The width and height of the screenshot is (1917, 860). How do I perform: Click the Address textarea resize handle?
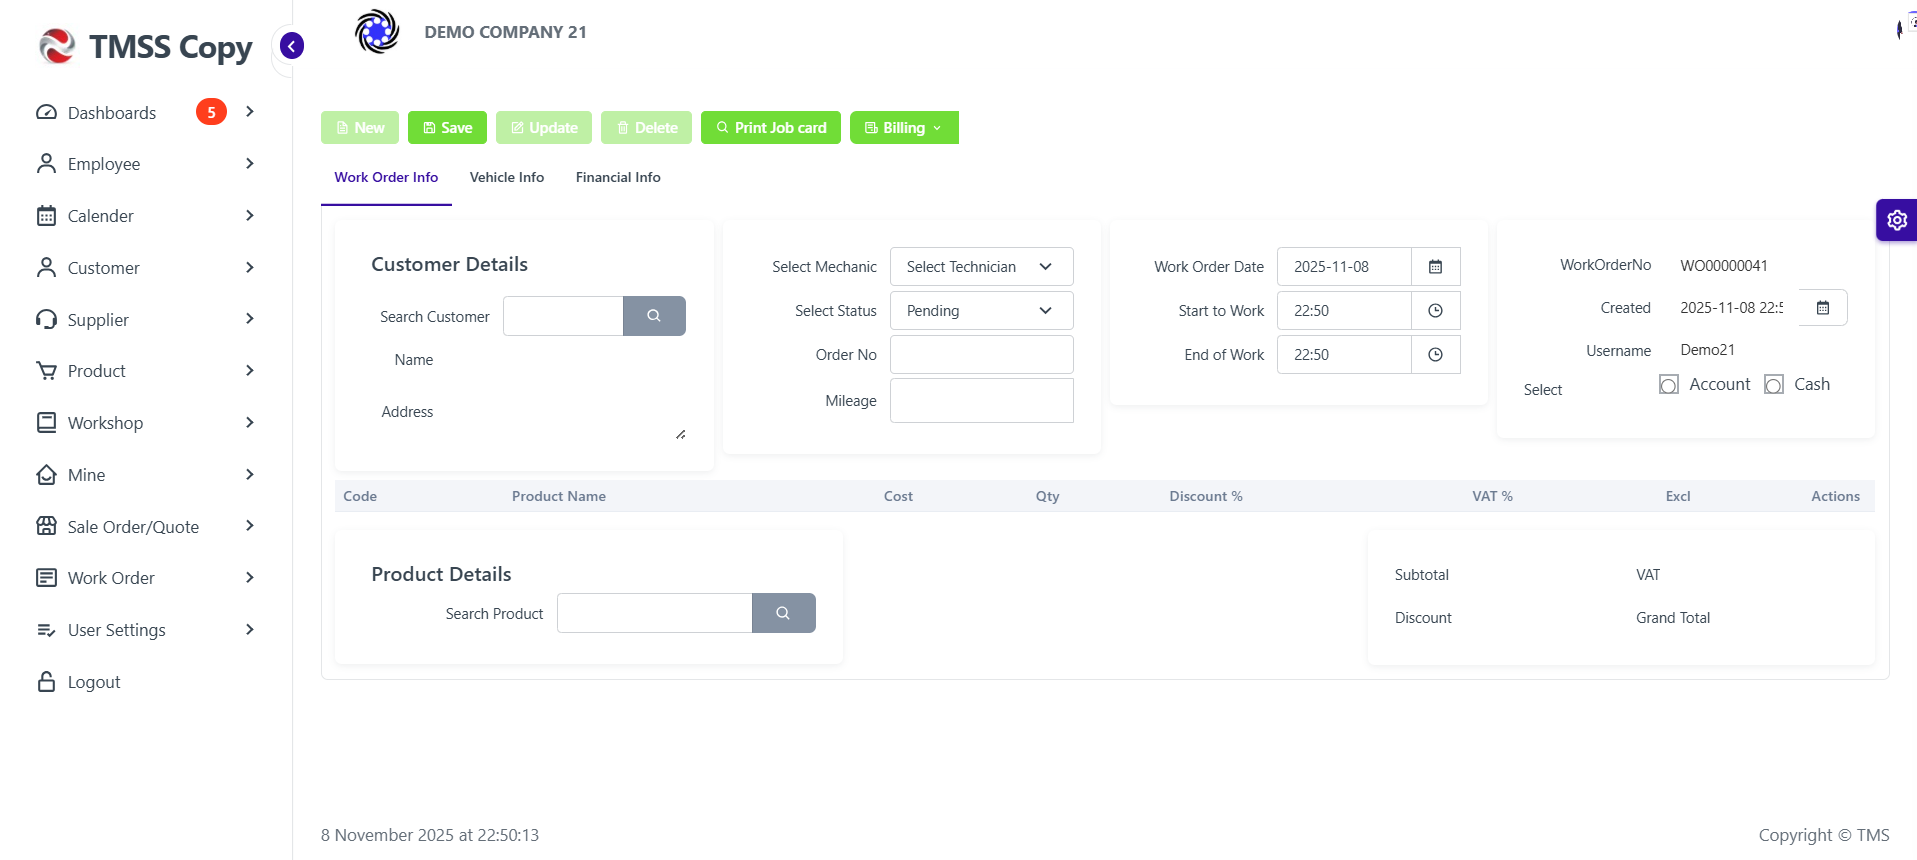click(x=680, y=434)
